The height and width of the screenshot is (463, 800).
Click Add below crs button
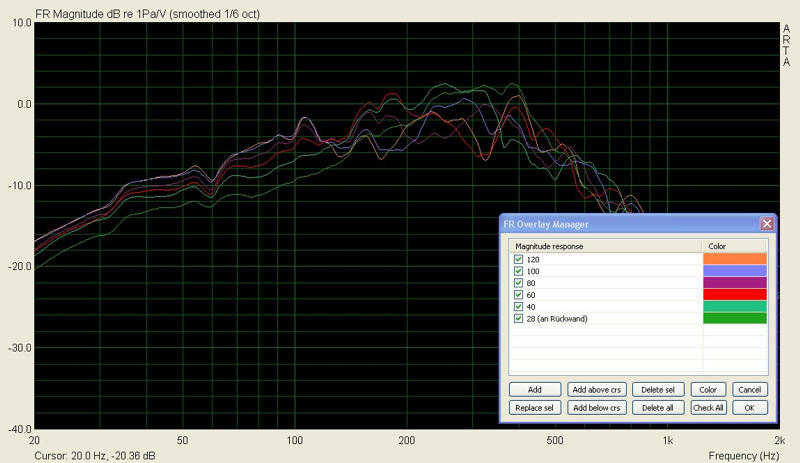597,407
